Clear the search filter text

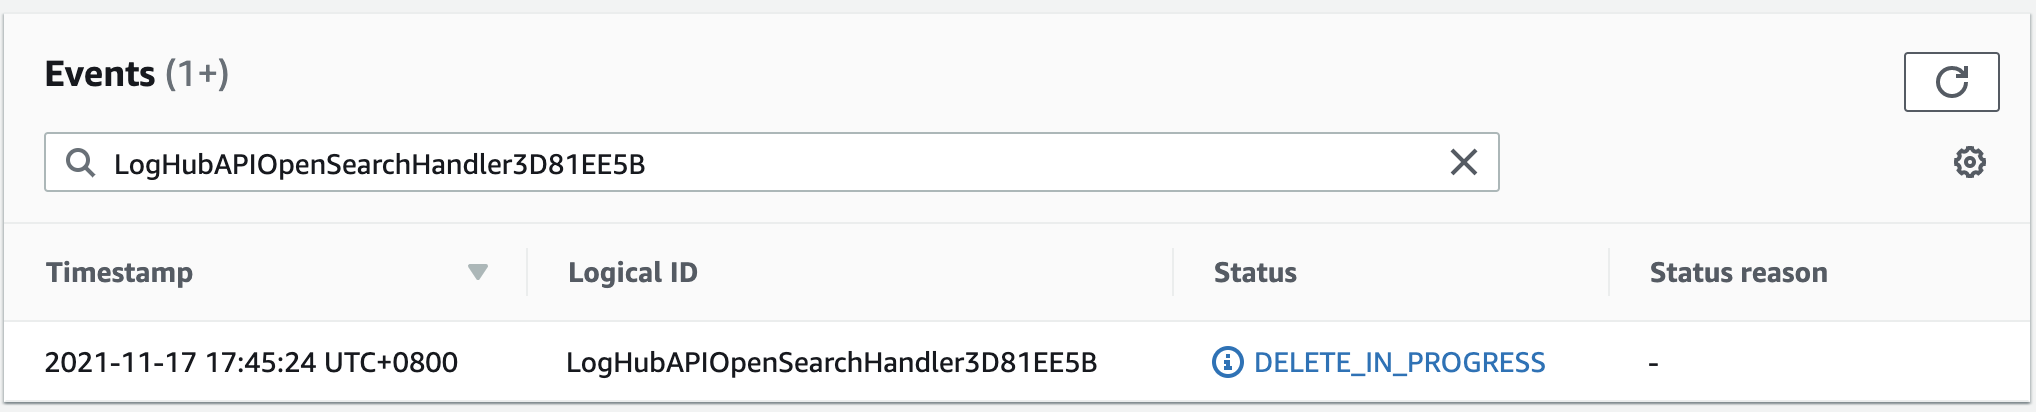(x=1463, y=162)
